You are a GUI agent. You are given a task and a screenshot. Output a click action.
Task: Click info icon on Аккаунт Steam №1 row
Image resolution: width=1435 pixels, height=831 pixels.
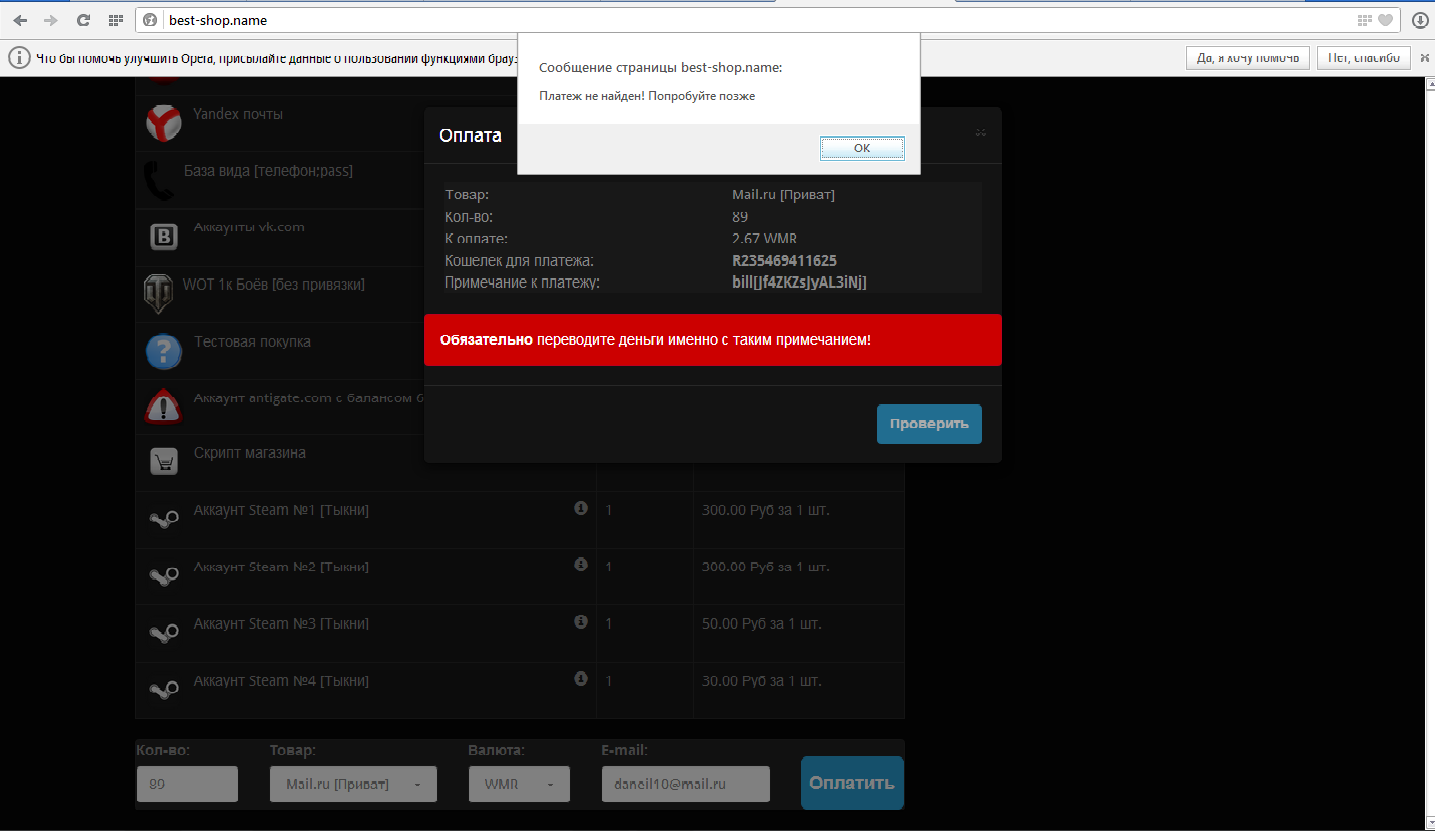click(581, 508)
